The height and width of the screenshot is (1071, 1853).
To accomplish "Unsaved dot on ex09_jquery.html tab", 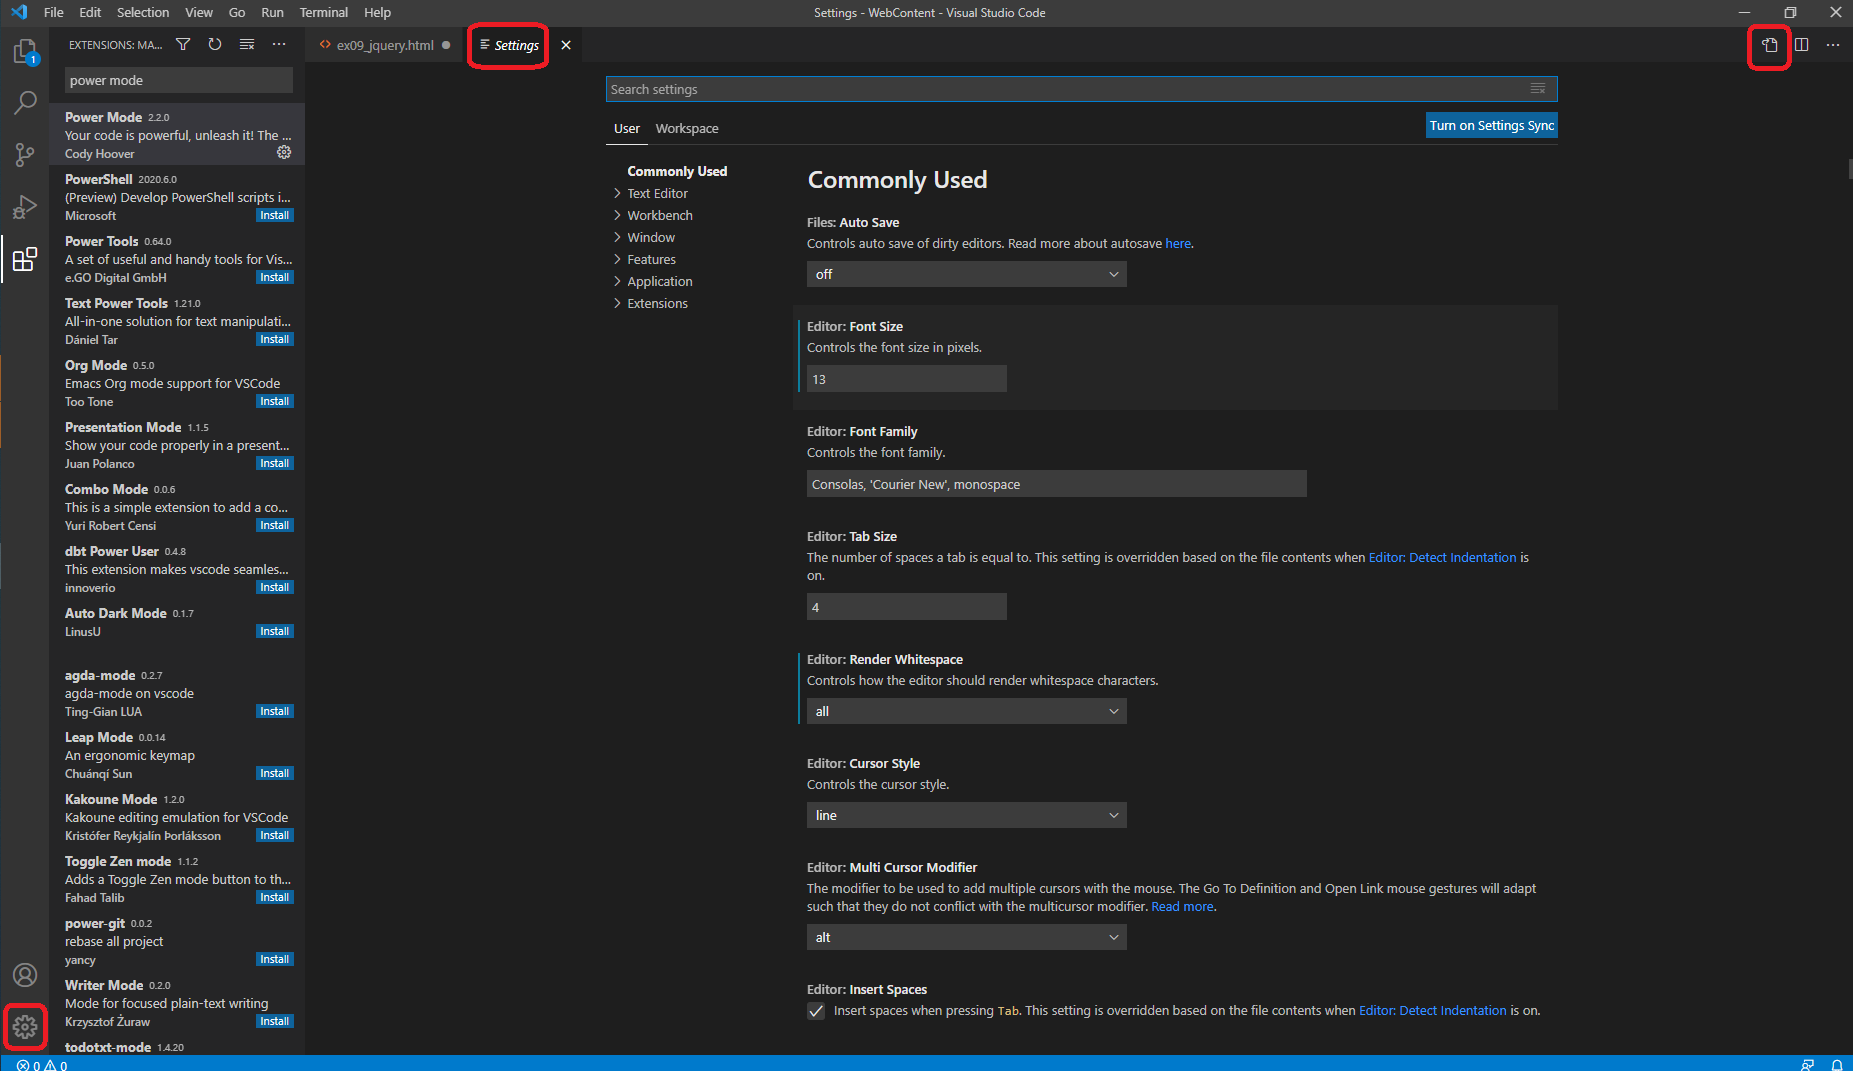I will (x=446, y=45).
